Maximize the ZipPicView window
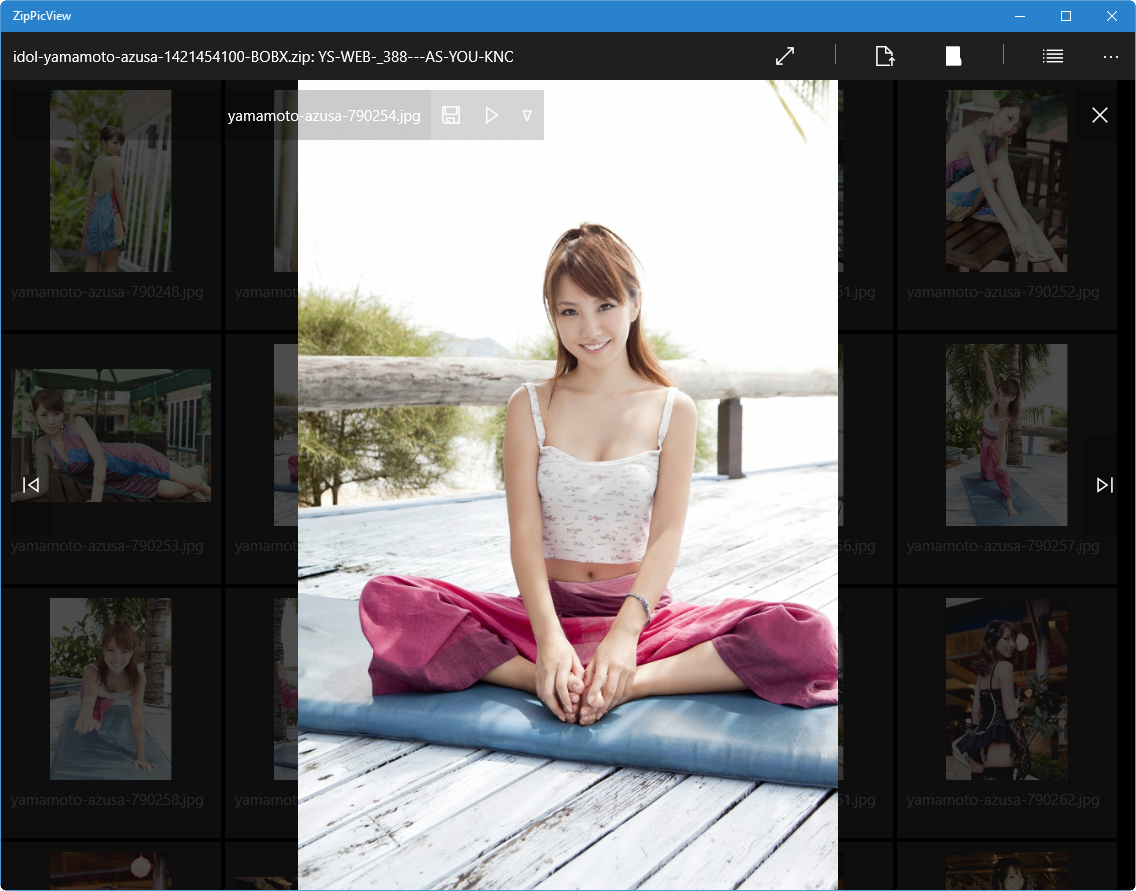The height and width of the screenshot is (891, 1136). [x=1066, y=16]
